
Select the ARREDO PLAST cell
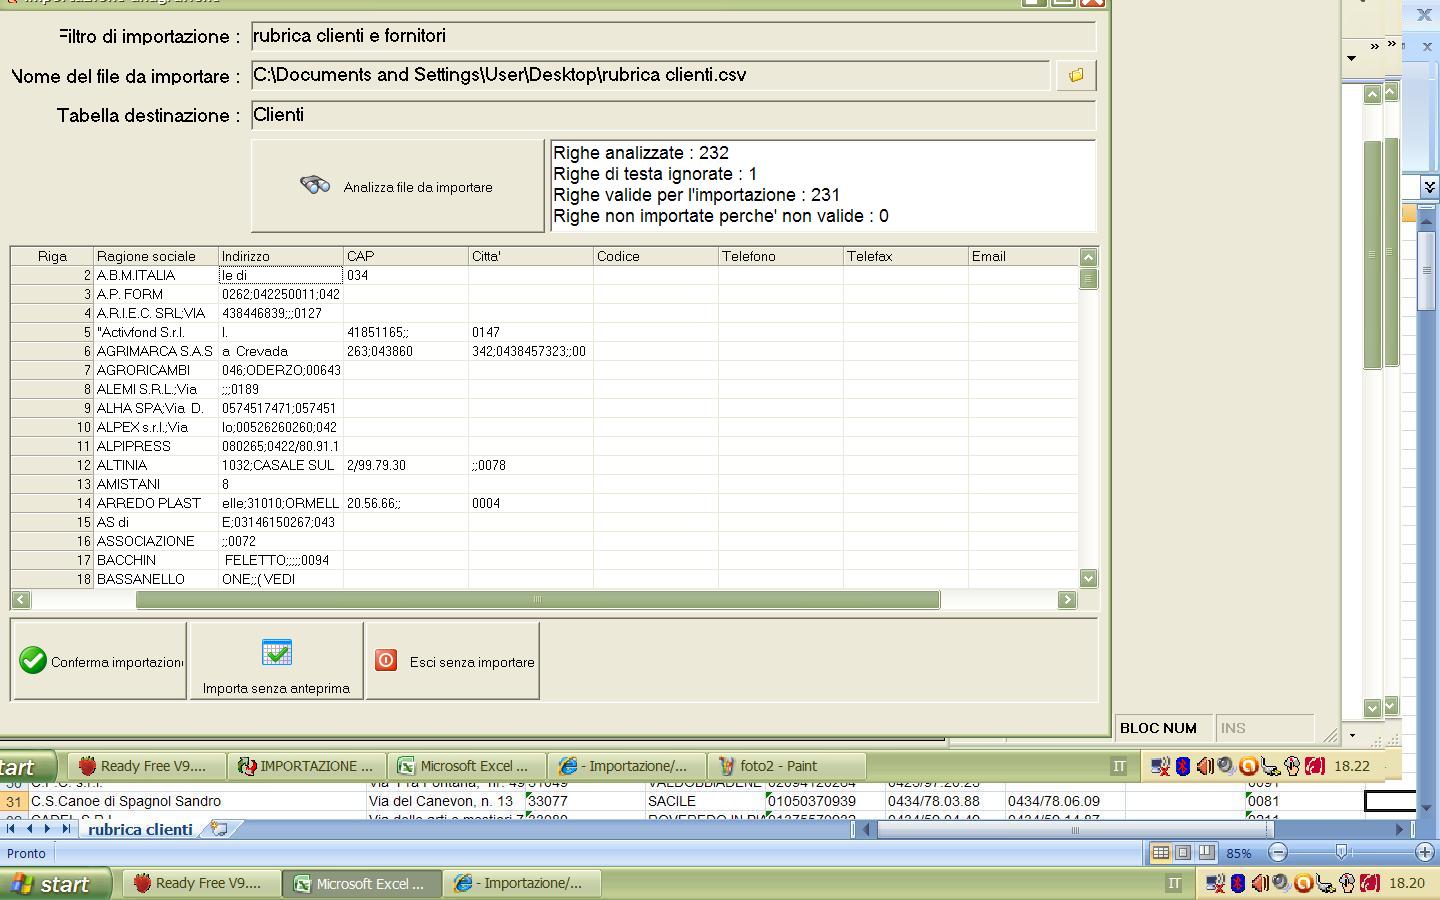point(156,503)
